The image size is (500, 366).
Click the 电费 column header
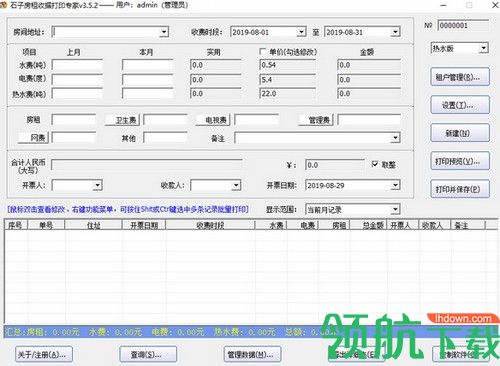coord(303,225)
